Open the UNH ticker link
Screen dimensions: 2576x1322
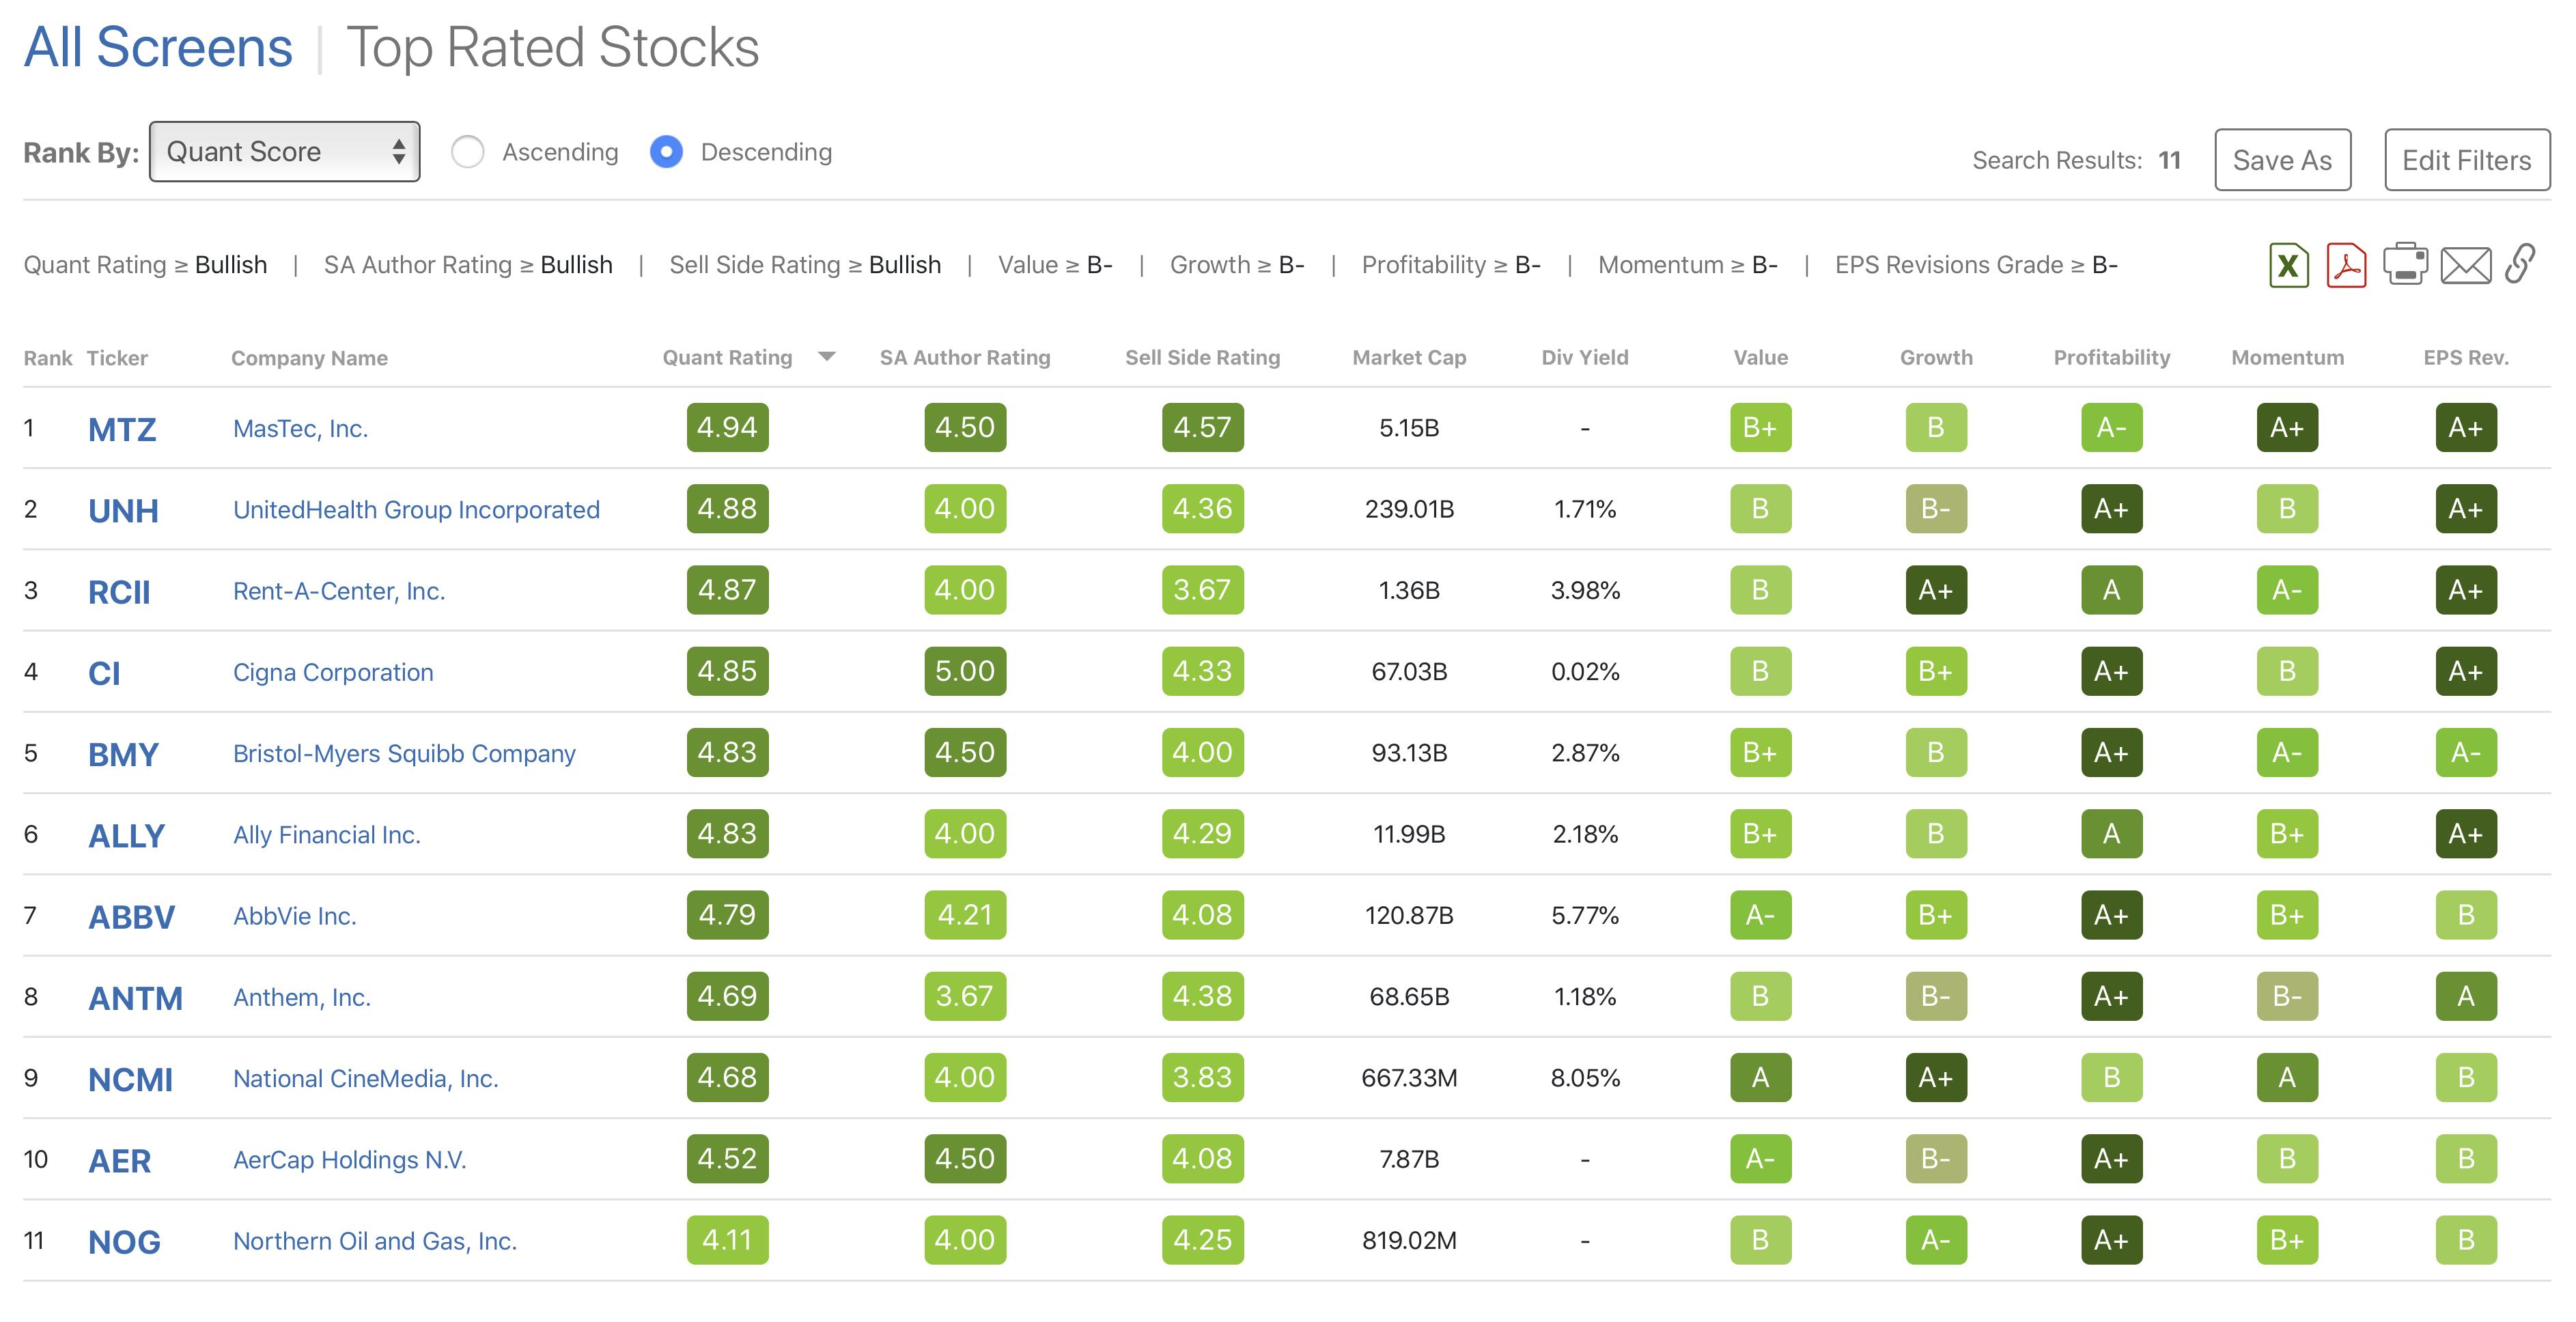(123, 510)
